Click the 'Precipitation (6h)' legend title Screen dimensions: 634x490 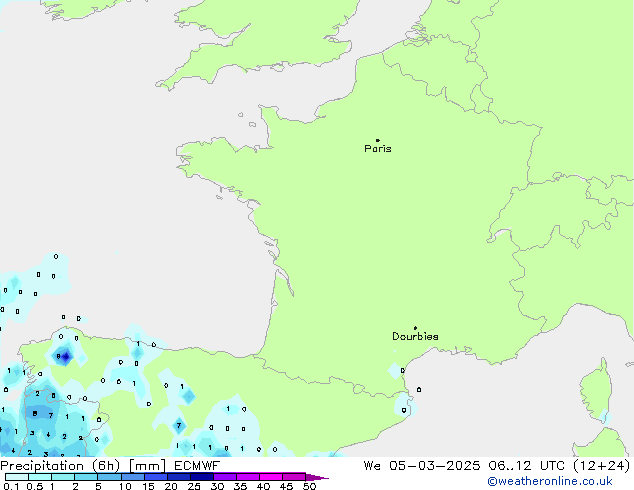[x=60, y=466]
